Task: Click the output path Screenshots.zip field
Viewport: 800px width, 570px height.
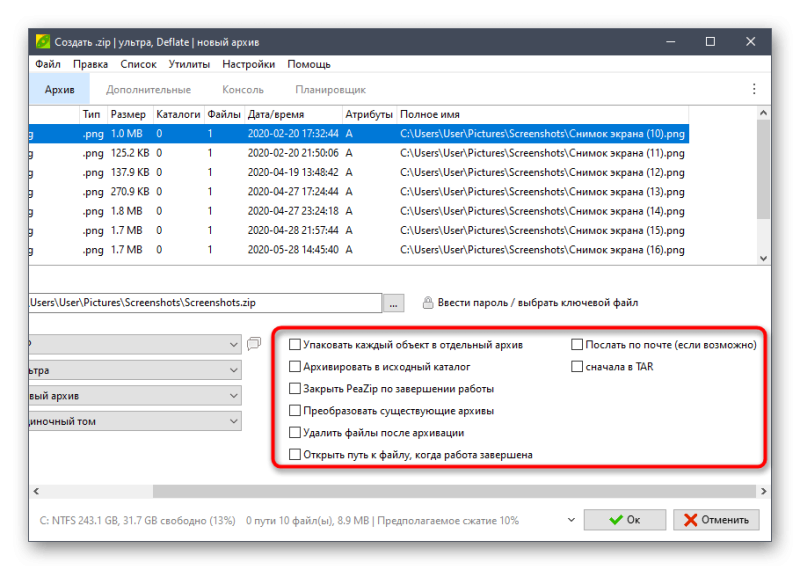Action: (x=205, y=303)
